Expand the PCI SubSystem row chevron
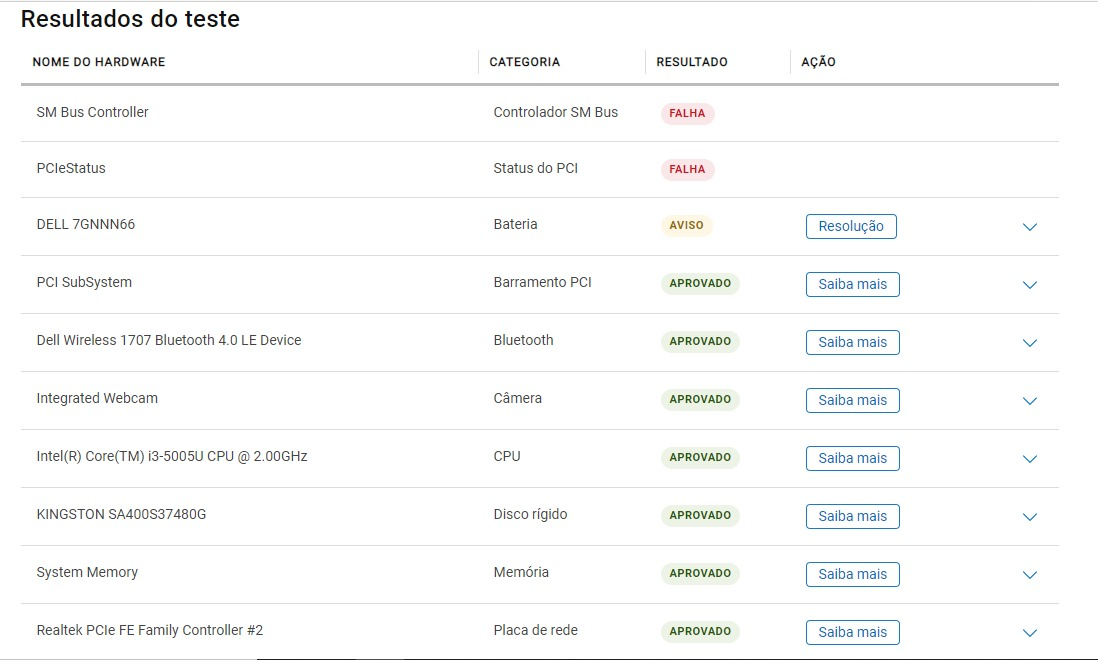 point(1029,285)
